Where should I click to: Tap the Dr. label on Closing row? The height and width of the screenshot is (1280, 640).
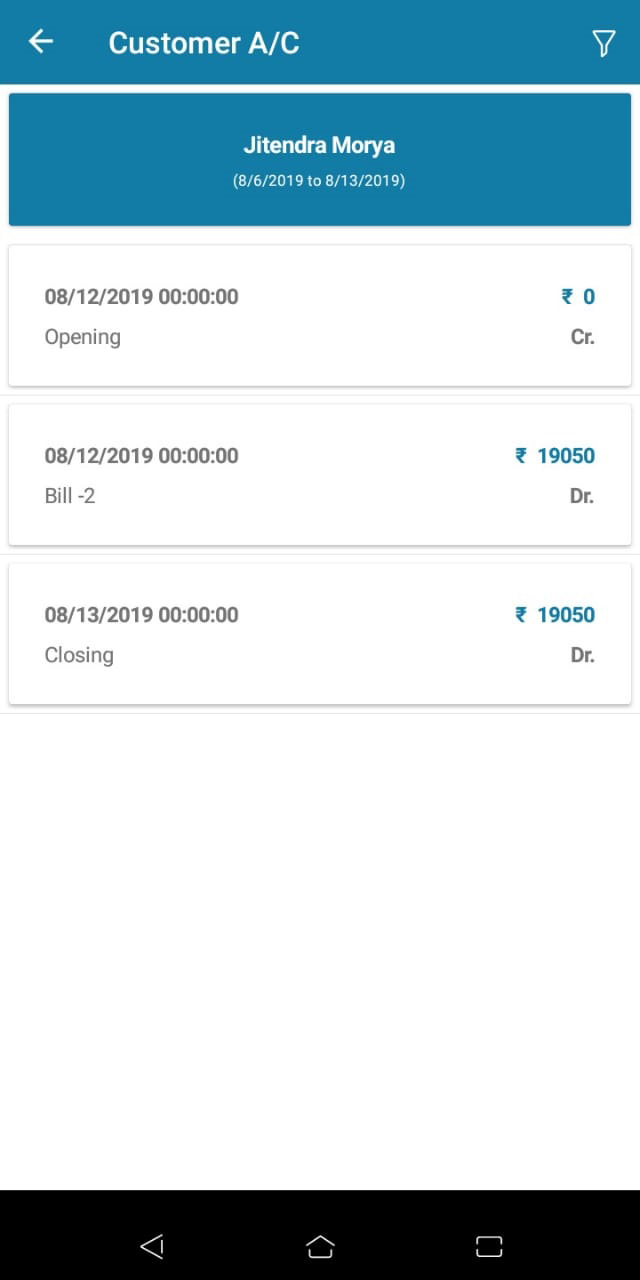[x=582, y=655]
